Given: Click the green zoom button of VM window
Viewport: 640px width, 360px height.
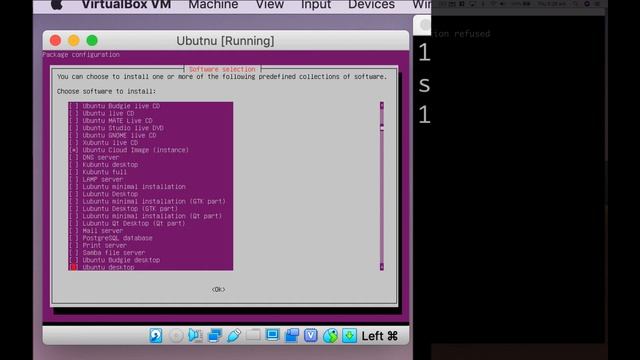Looking at the screenshot, I should [92, 40].
